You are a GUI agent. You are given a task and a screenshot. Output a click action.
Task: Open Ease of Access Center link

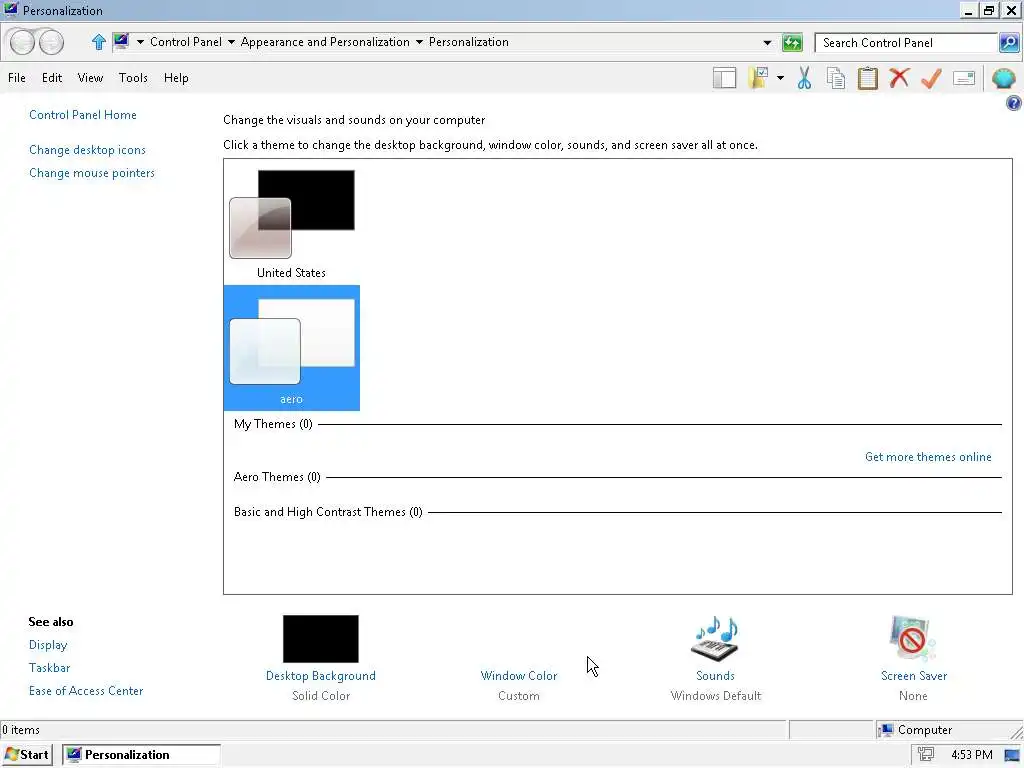[x=86, y=691]
